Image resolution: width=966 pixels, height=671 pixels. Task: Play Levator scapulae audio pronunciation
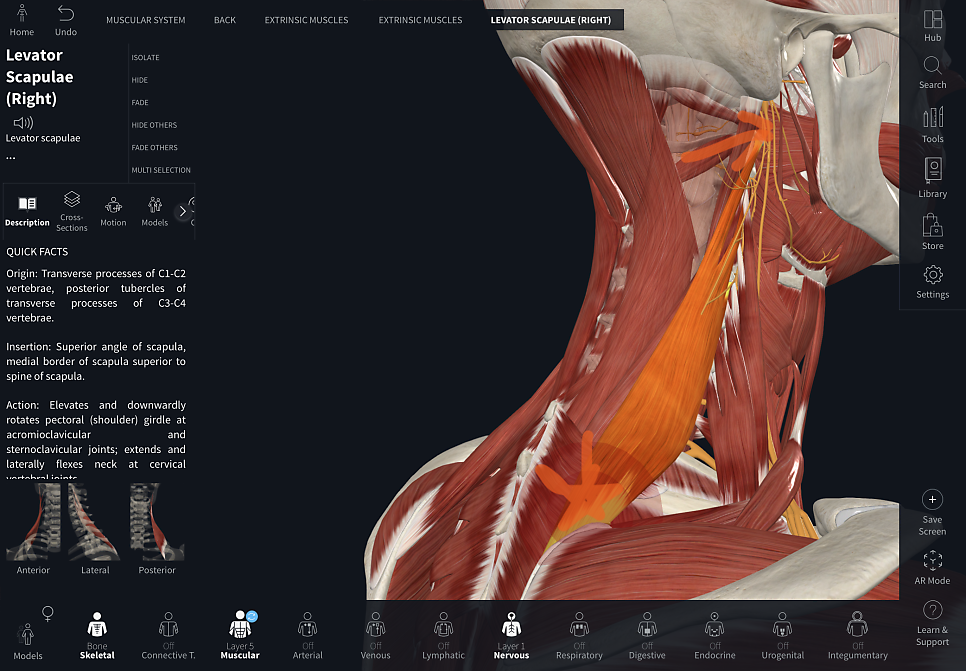click(x=23, y=123)
